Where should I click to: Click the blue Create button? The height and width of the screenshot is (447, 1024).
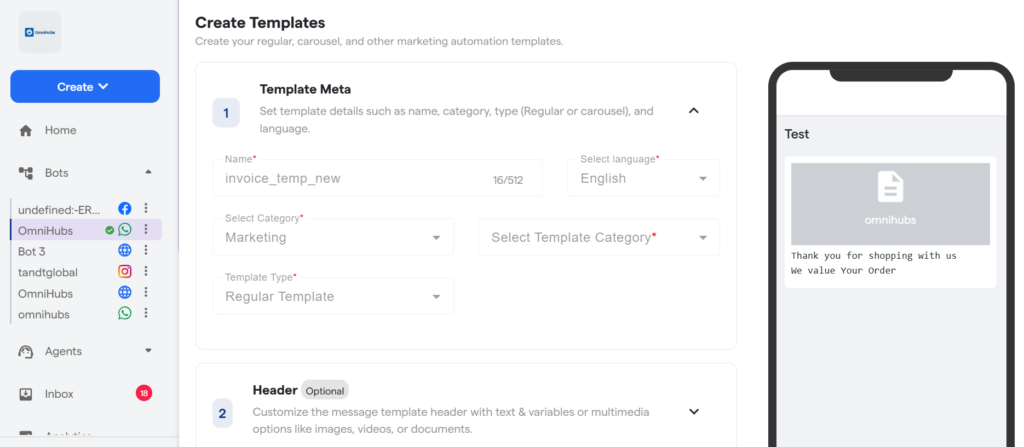[85, 87]
